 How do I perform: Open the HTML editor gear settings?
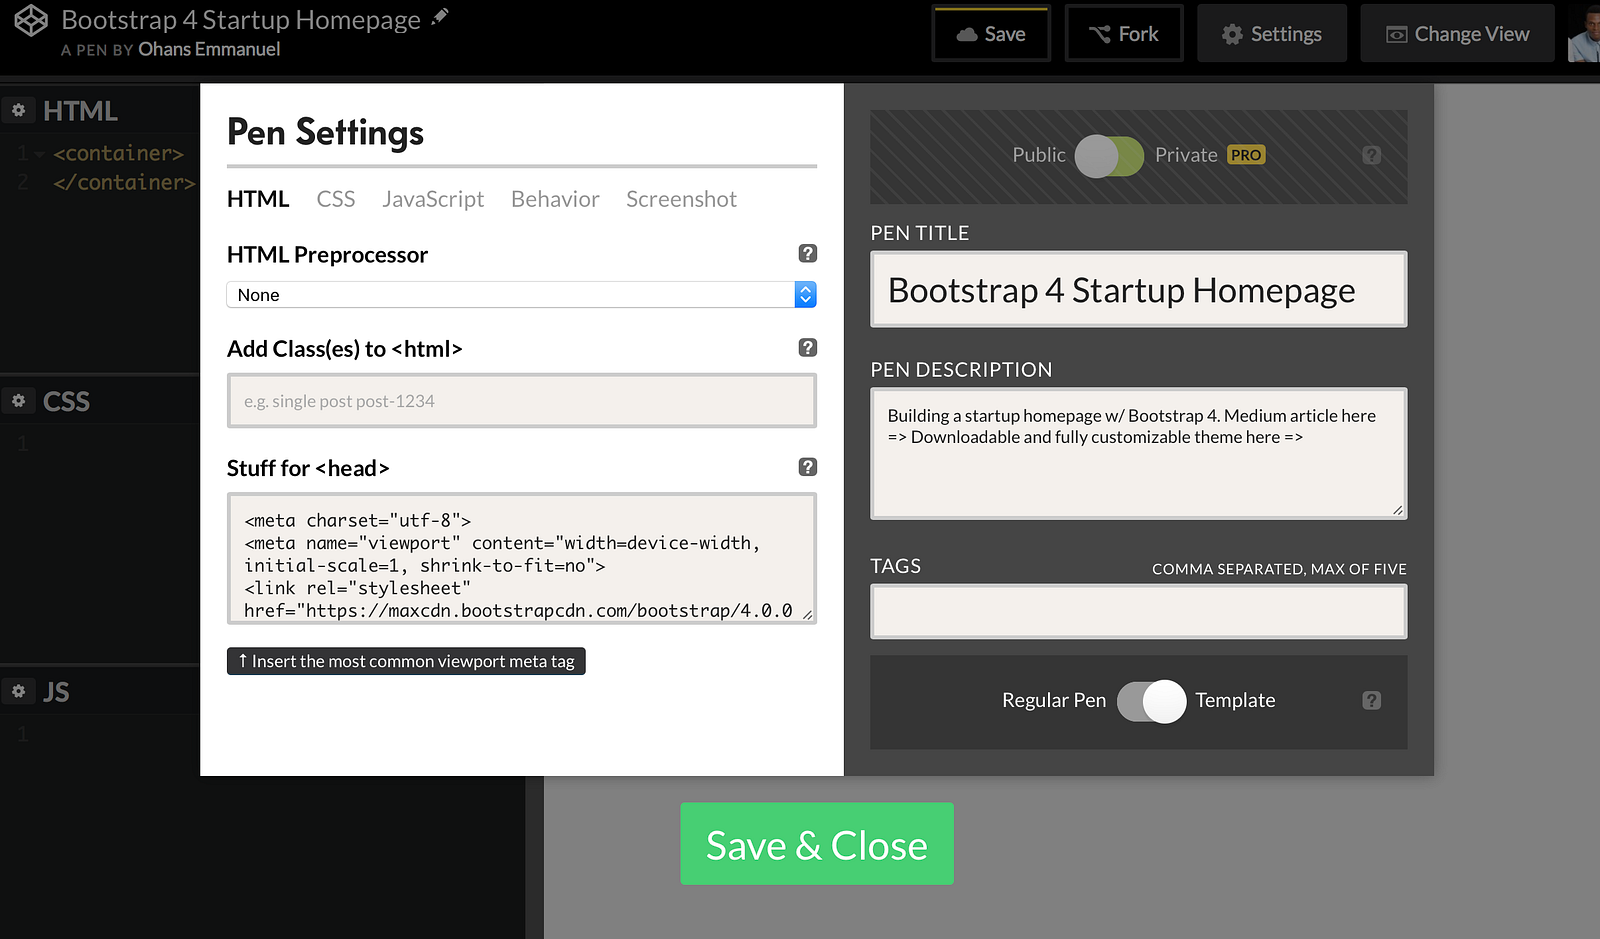tap(18, 110)
